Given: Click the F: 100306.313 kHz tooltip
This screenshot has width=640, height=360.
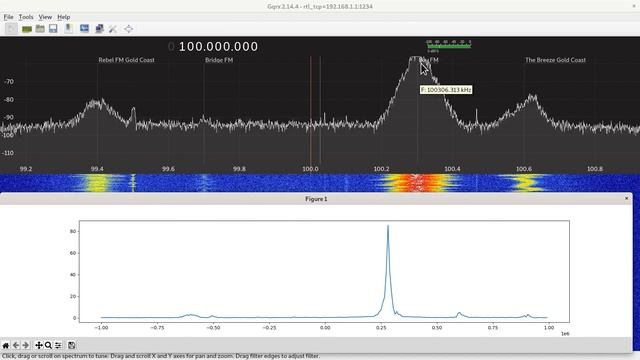Looking at the screenshot, I should tap(446, 90).
